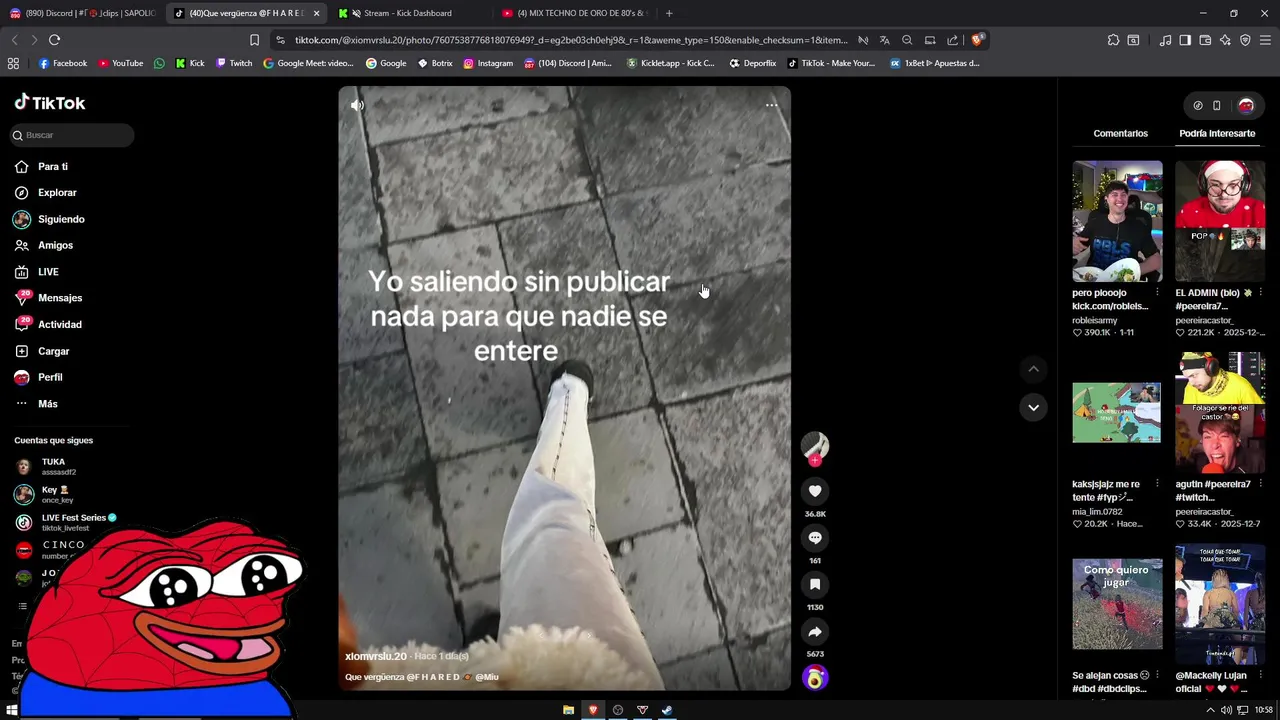Open the translate icon in address bar
Viewport: 1280px width, 720px height.
click(884, 40)
